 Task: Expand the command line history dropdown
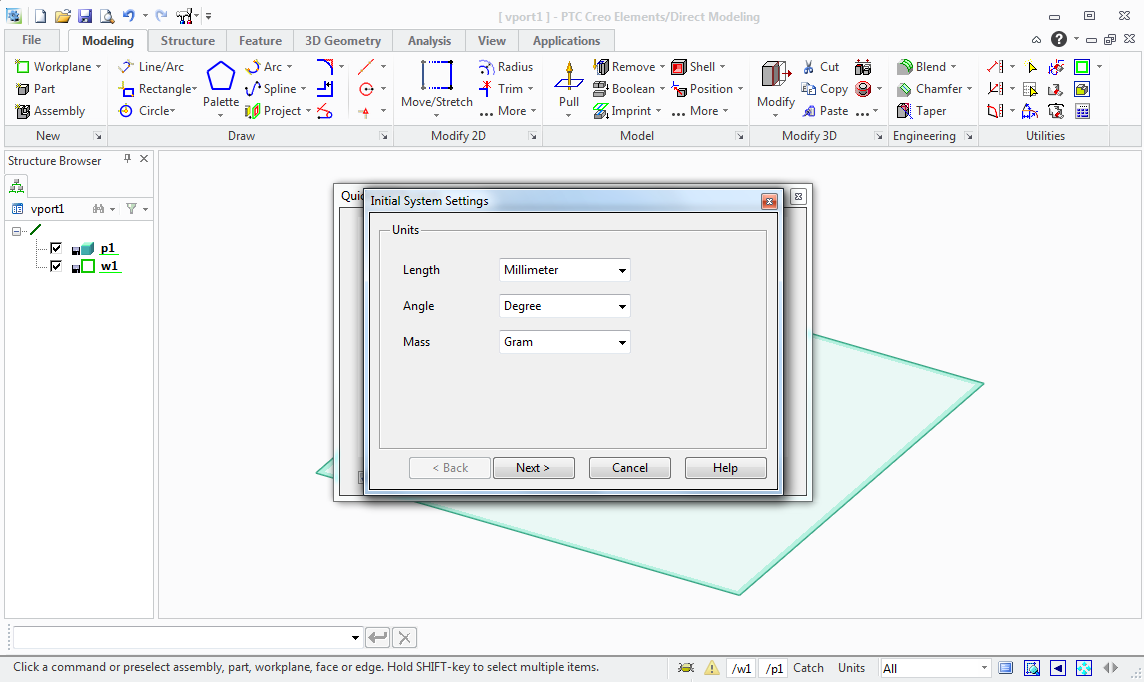tap(355, 638)
